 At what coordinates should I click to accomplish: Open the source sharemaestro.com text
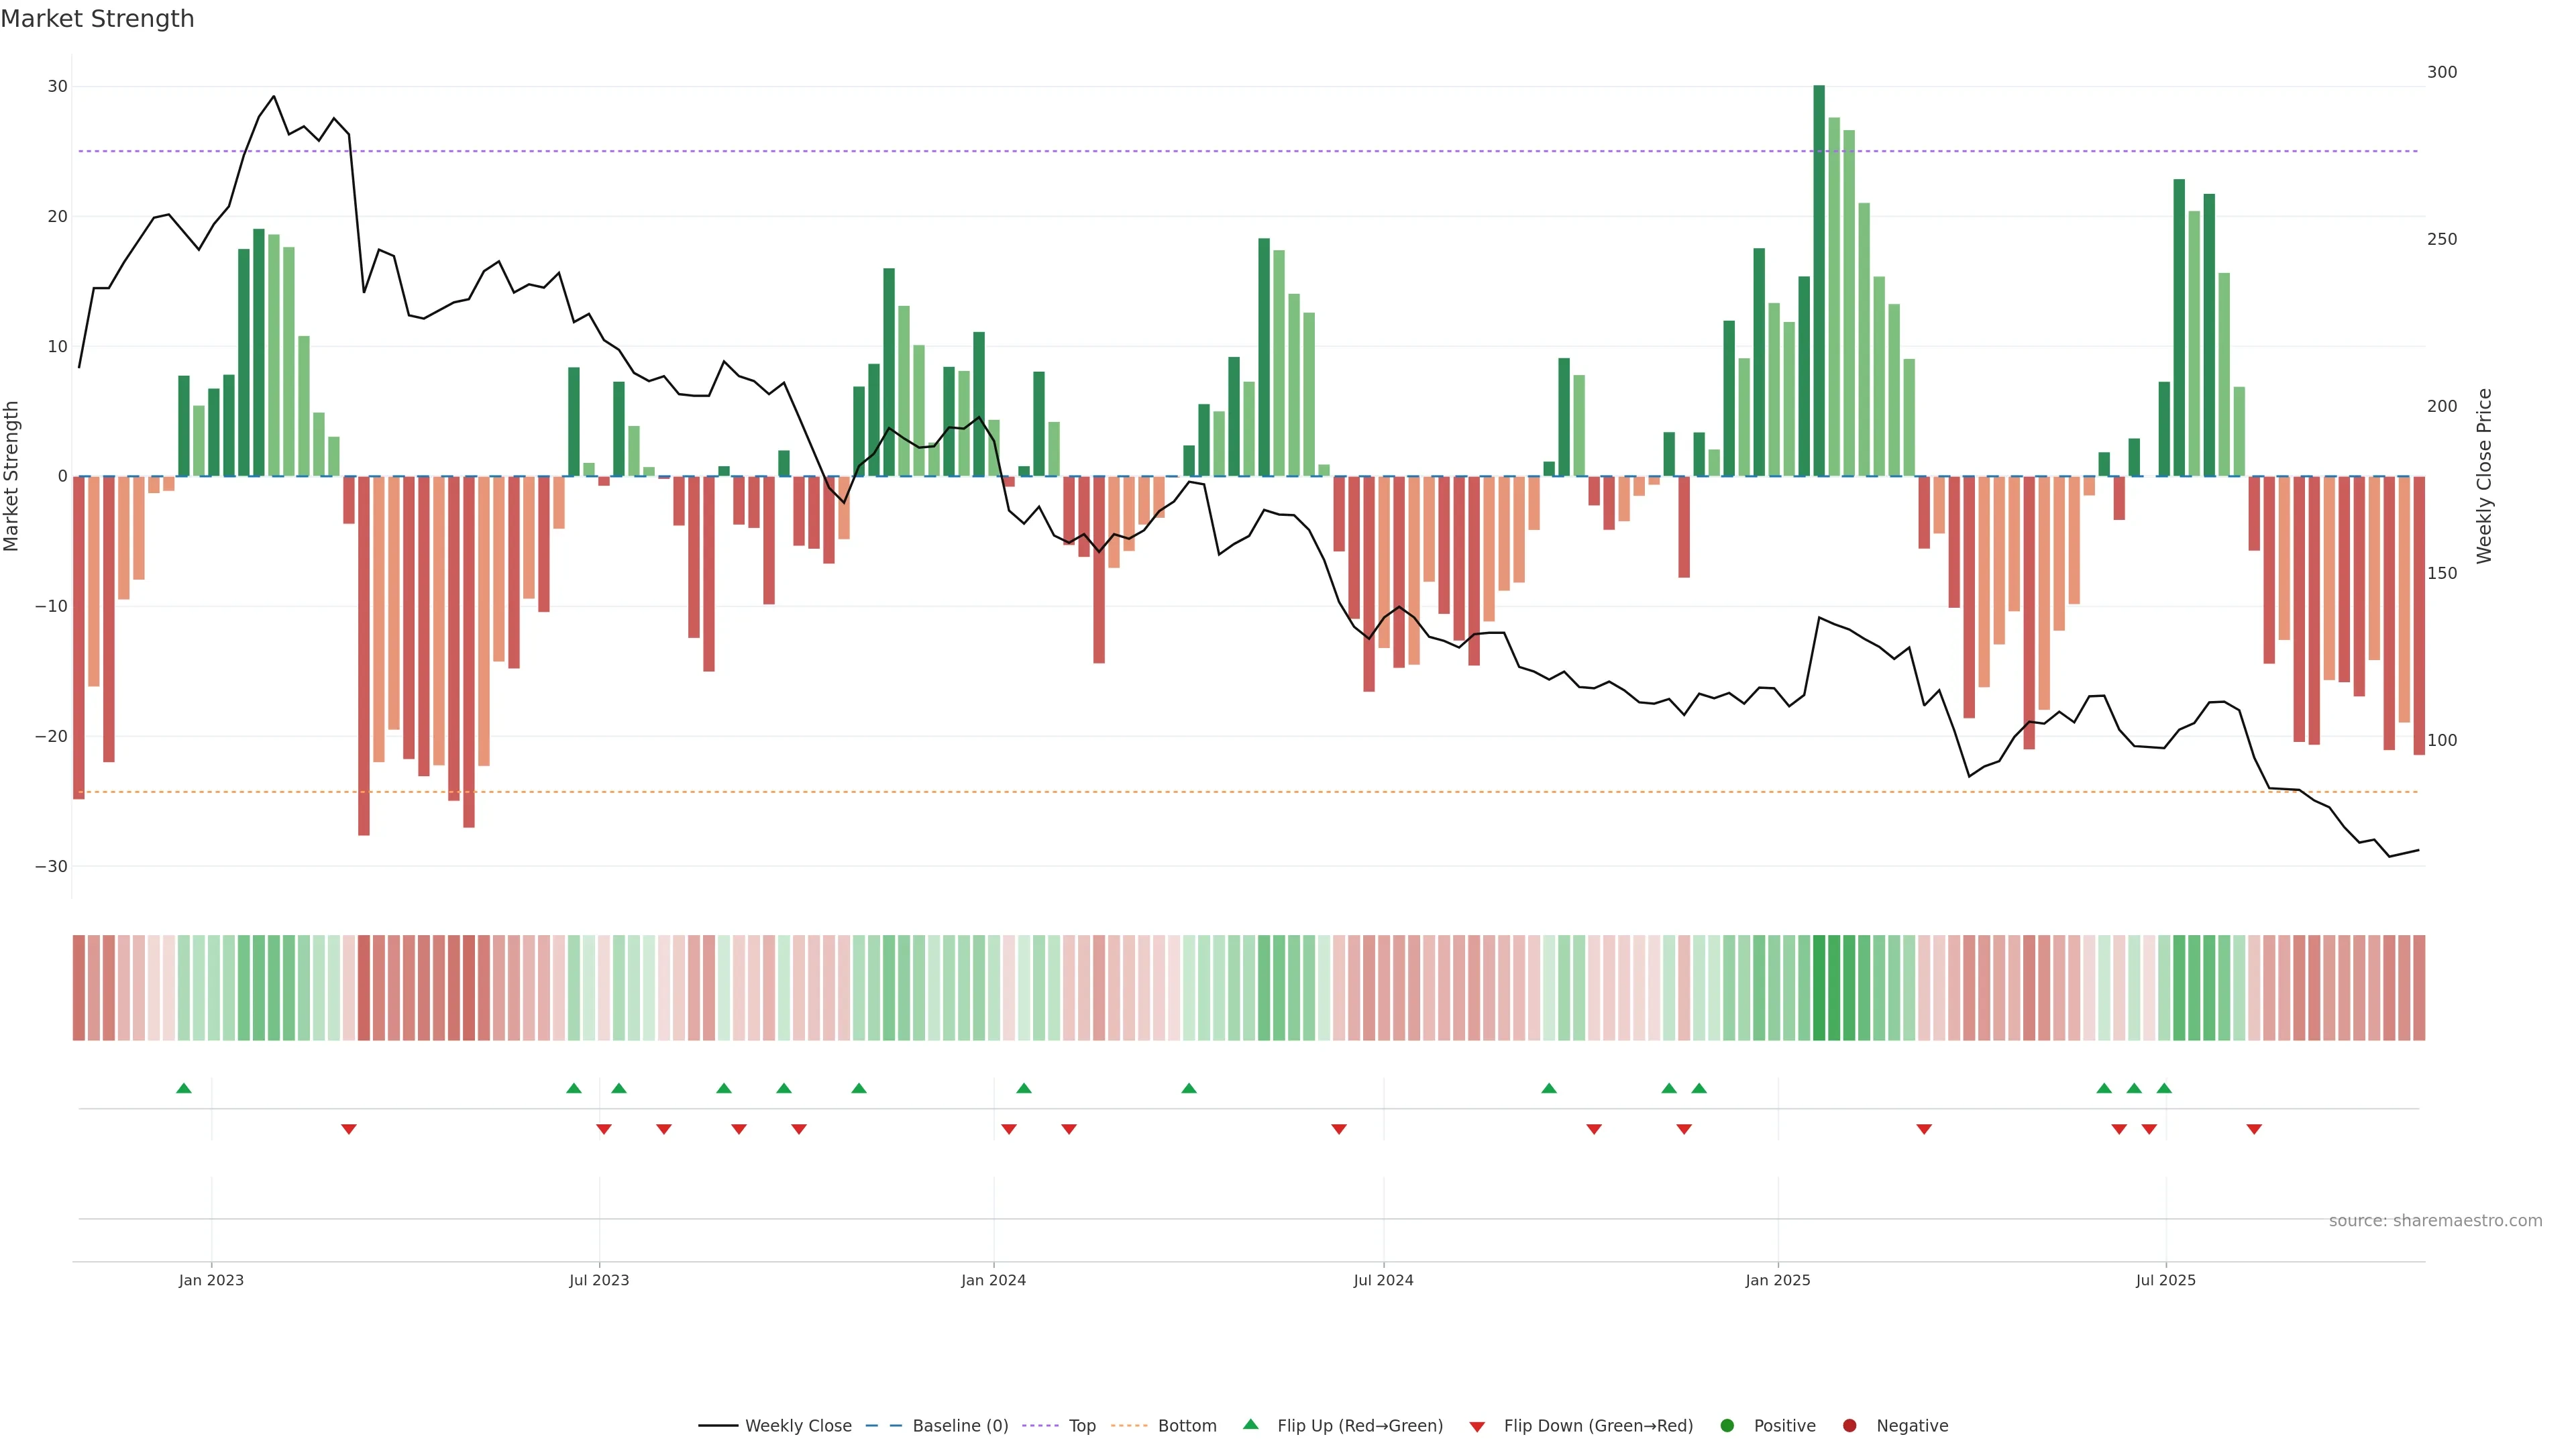(x=2435, y=1221)
